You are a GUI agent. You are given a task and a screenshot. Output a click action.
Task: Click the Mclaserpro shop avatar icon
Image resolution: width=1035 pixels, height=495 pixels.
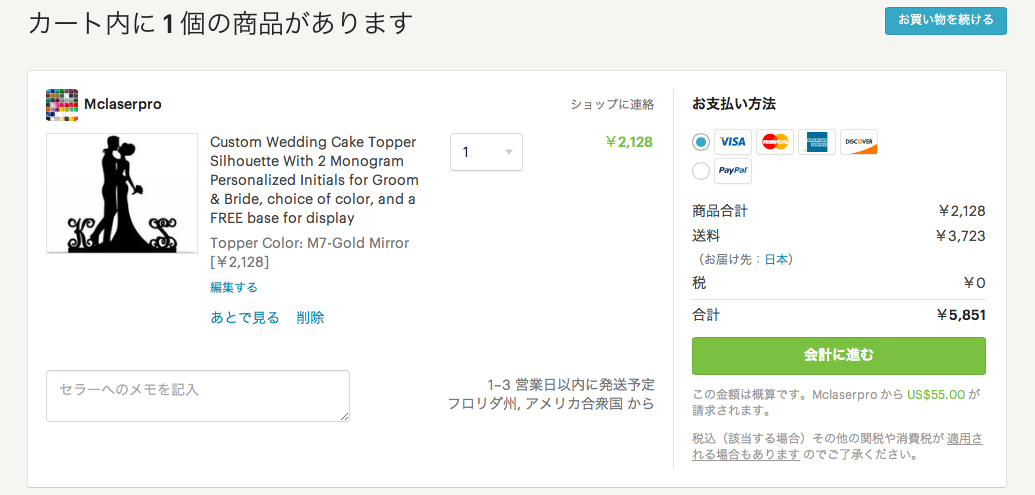[x=62, y=105]
